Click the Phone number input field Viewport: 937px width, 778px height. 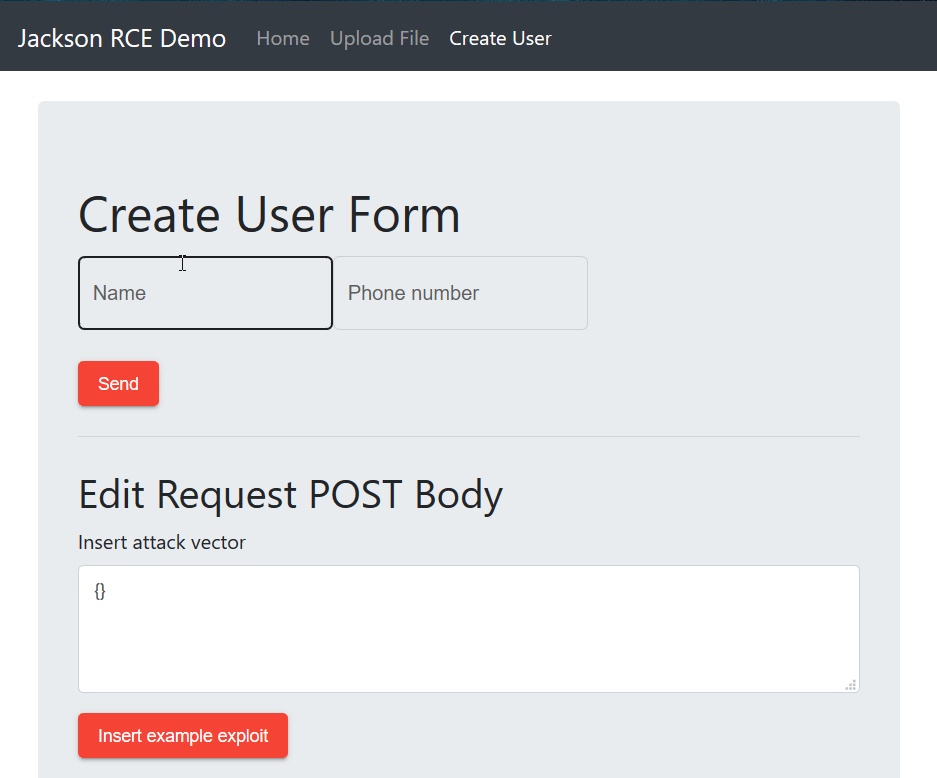(460, 293)
